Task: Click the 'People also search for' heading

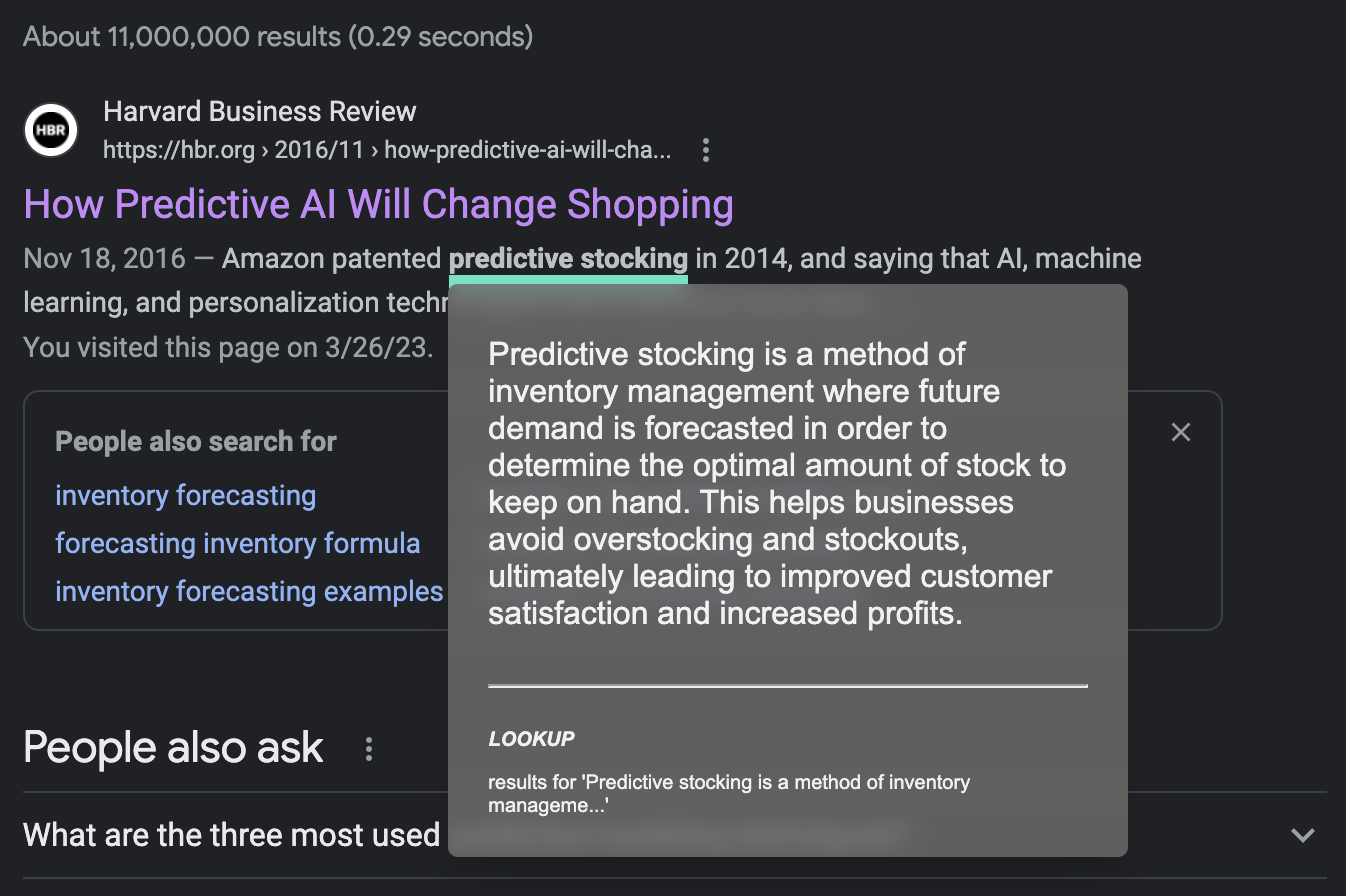Action: [x=196, y=442]
